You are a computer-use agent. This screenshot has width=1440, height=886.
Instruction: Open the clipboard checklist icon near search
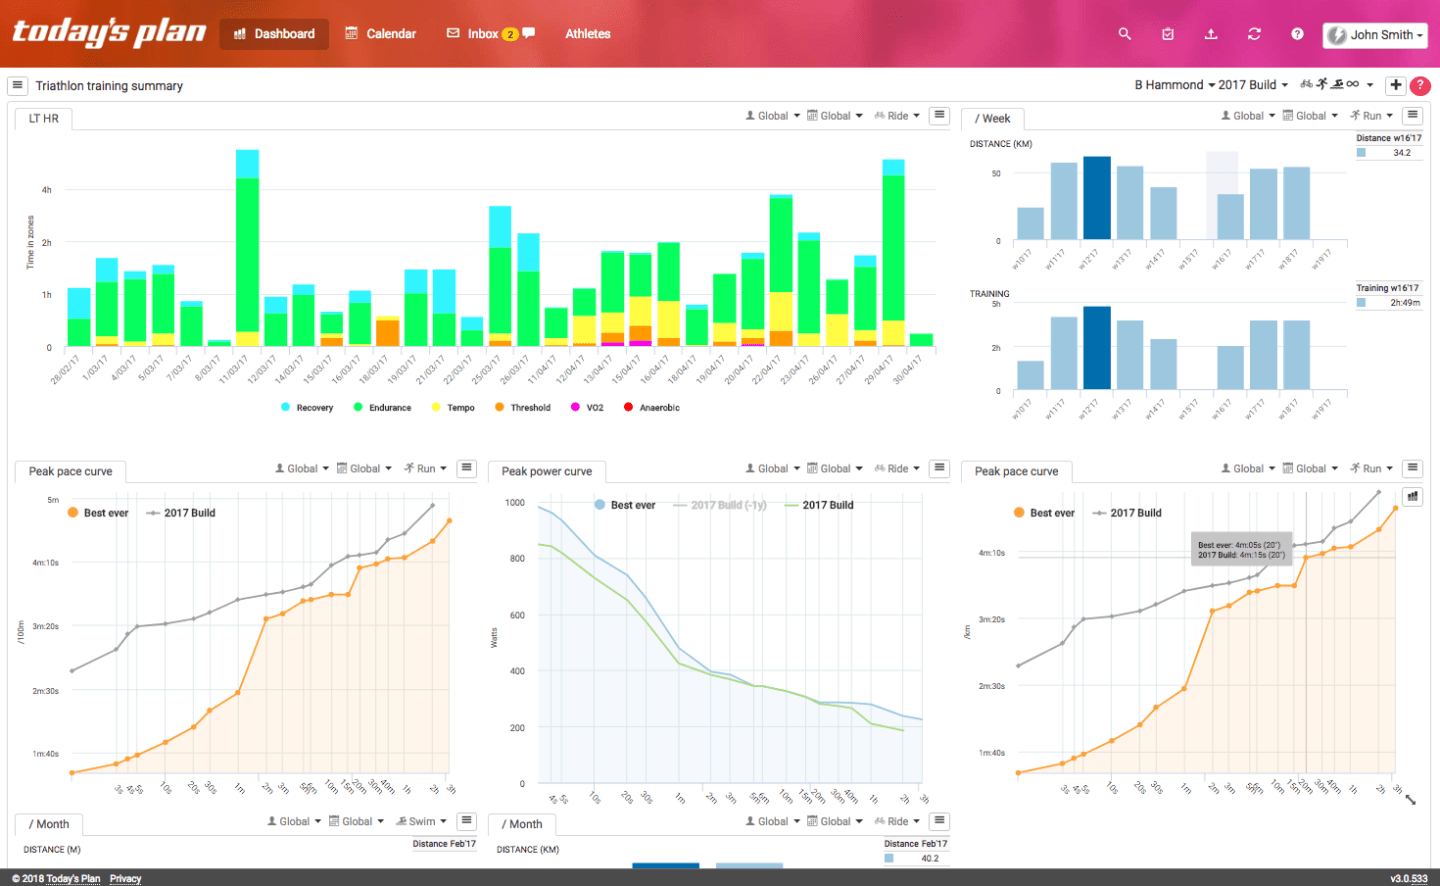click(1167, 33)
